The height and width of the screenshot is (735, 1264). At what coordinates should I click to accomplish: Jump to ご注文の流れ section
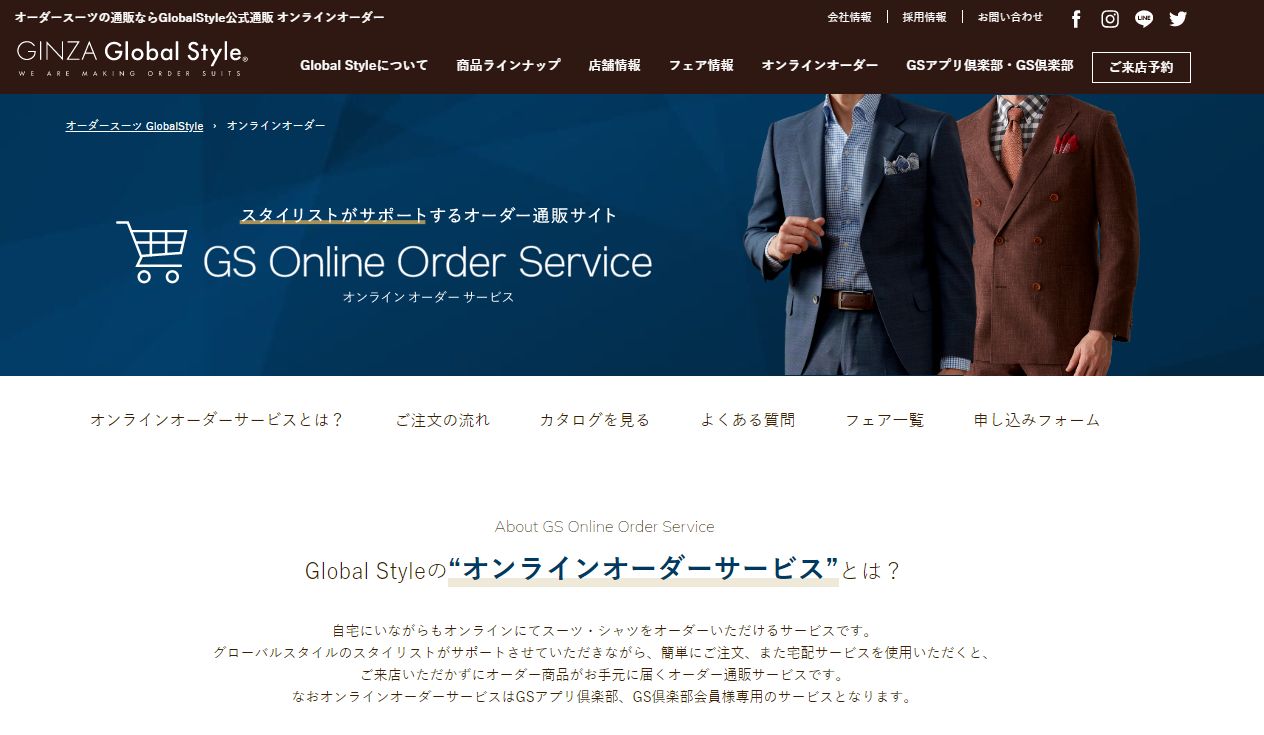coord(442,420)
